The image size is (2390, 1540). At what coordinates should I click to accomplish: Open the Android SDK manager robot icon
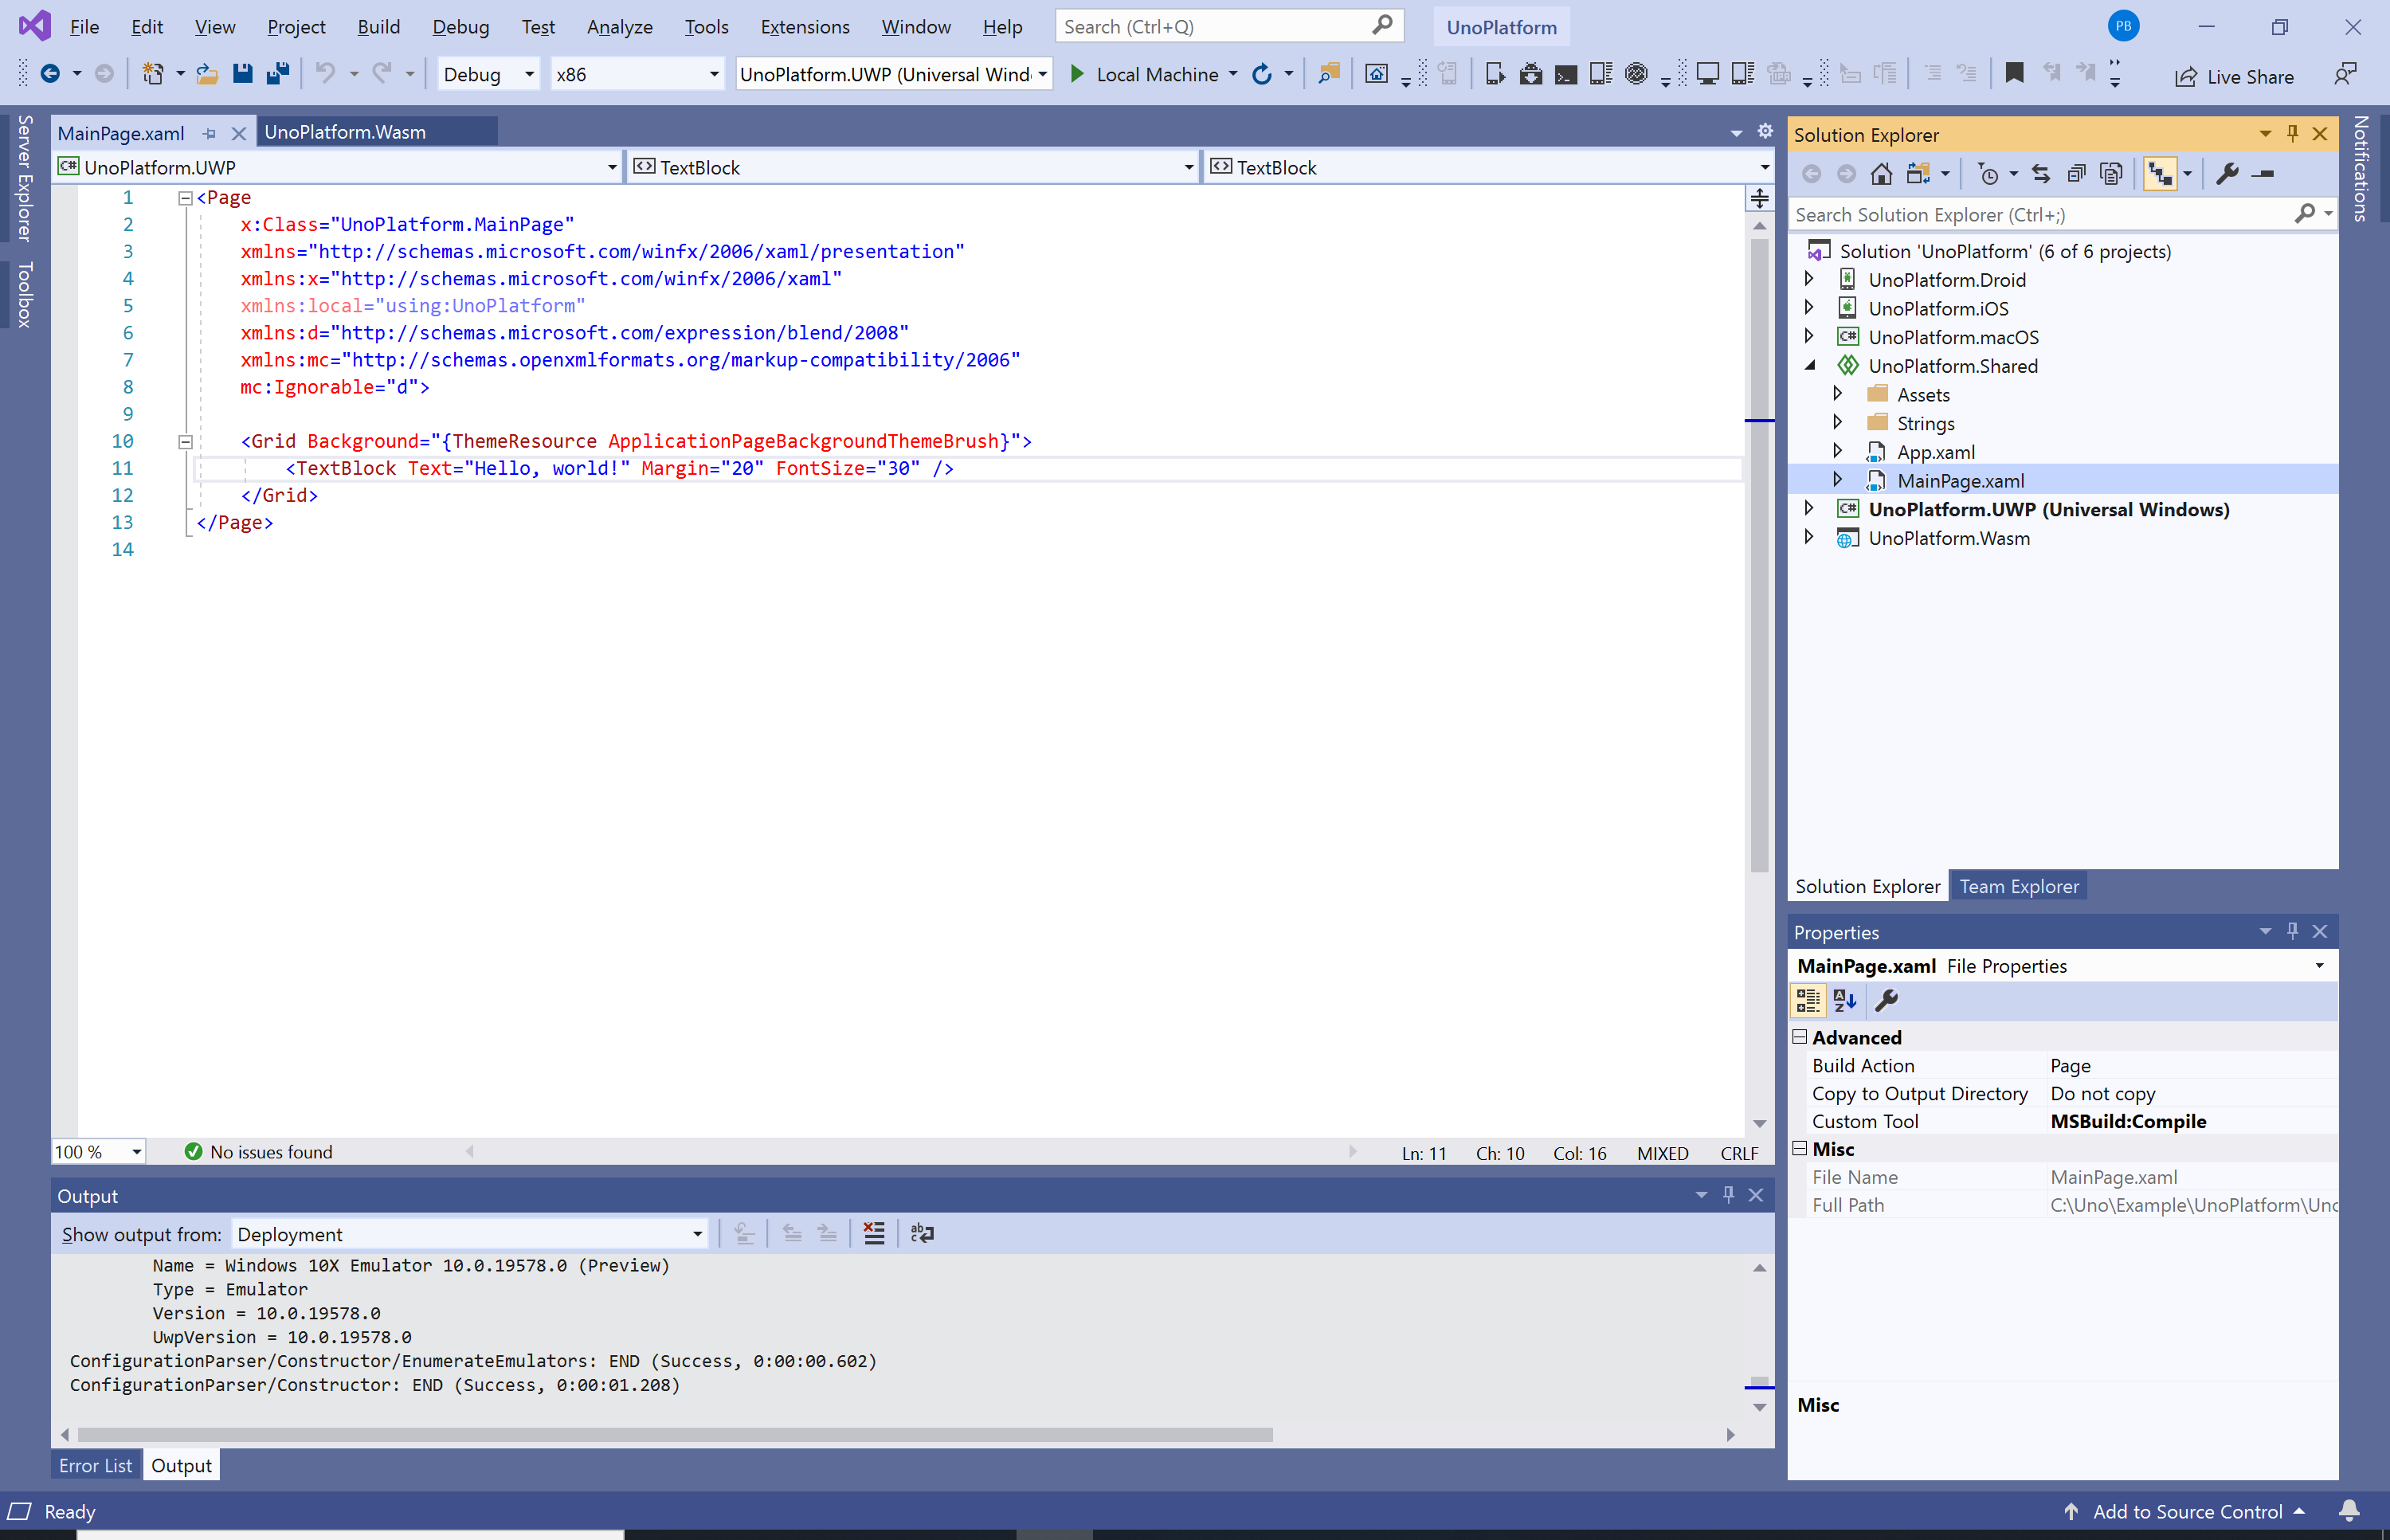pyautogui.click(x=1531, y=73)
